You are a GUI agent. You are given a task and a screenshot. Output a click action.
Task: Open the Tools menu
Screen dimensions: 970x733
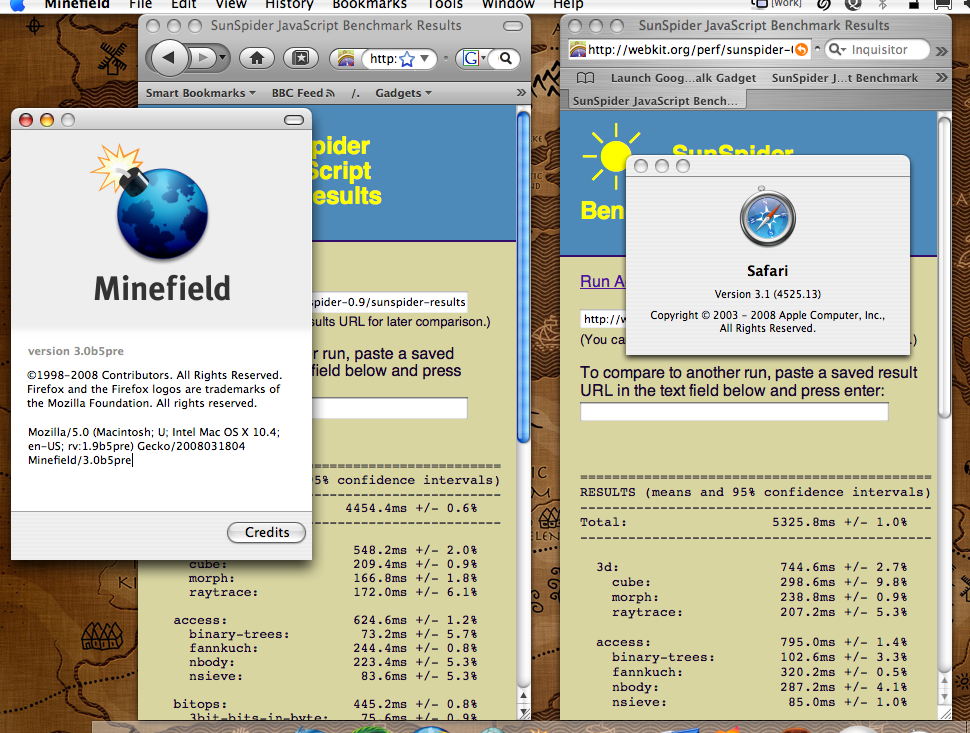[x=445, y=5]
